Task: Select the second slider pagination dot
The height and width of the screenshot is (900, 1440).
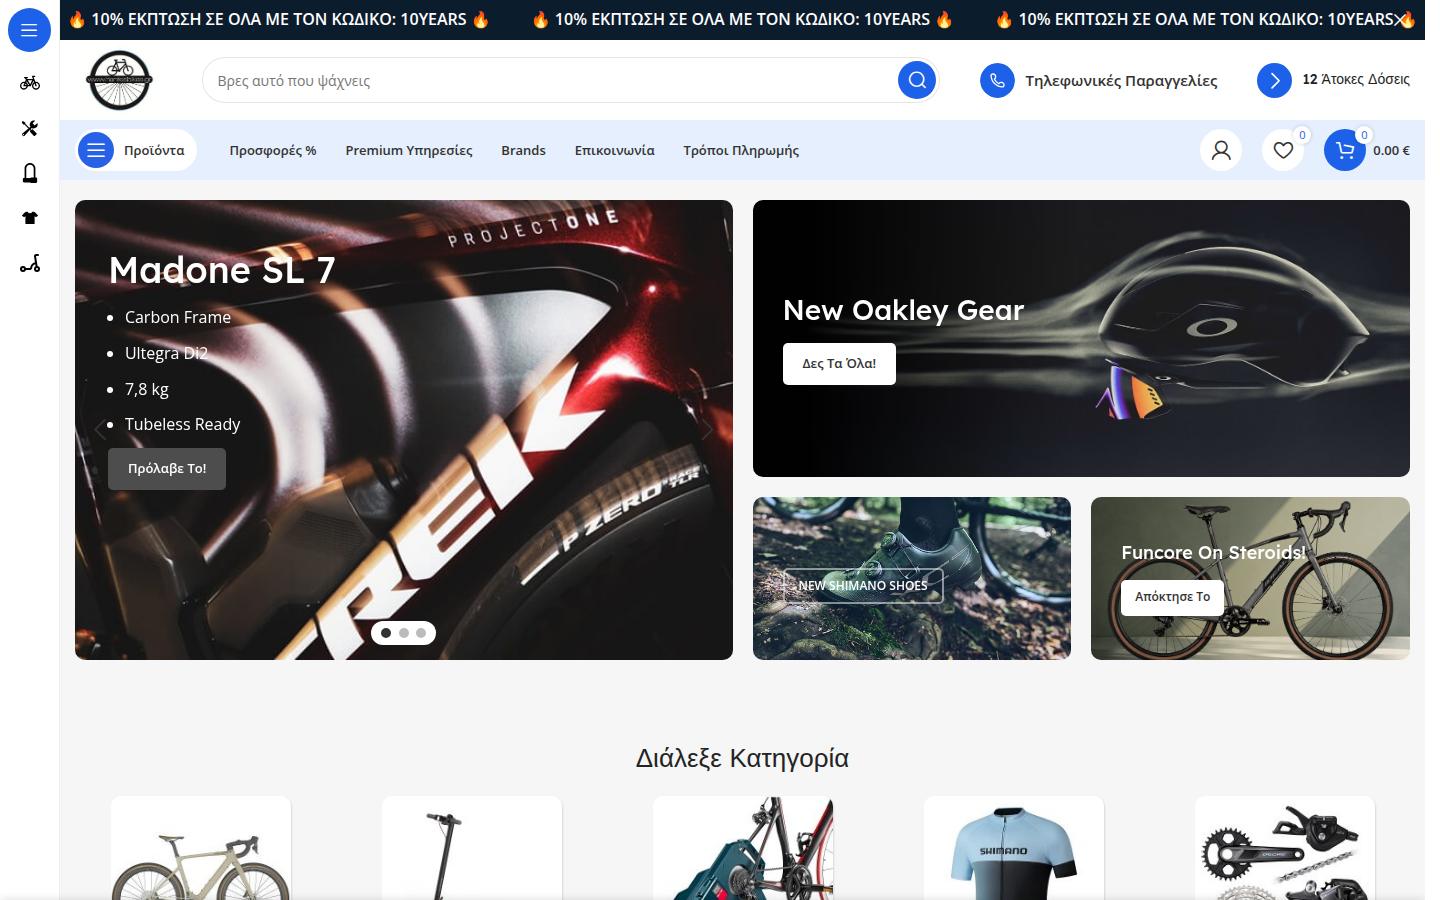Action: (x=404, y=633)
